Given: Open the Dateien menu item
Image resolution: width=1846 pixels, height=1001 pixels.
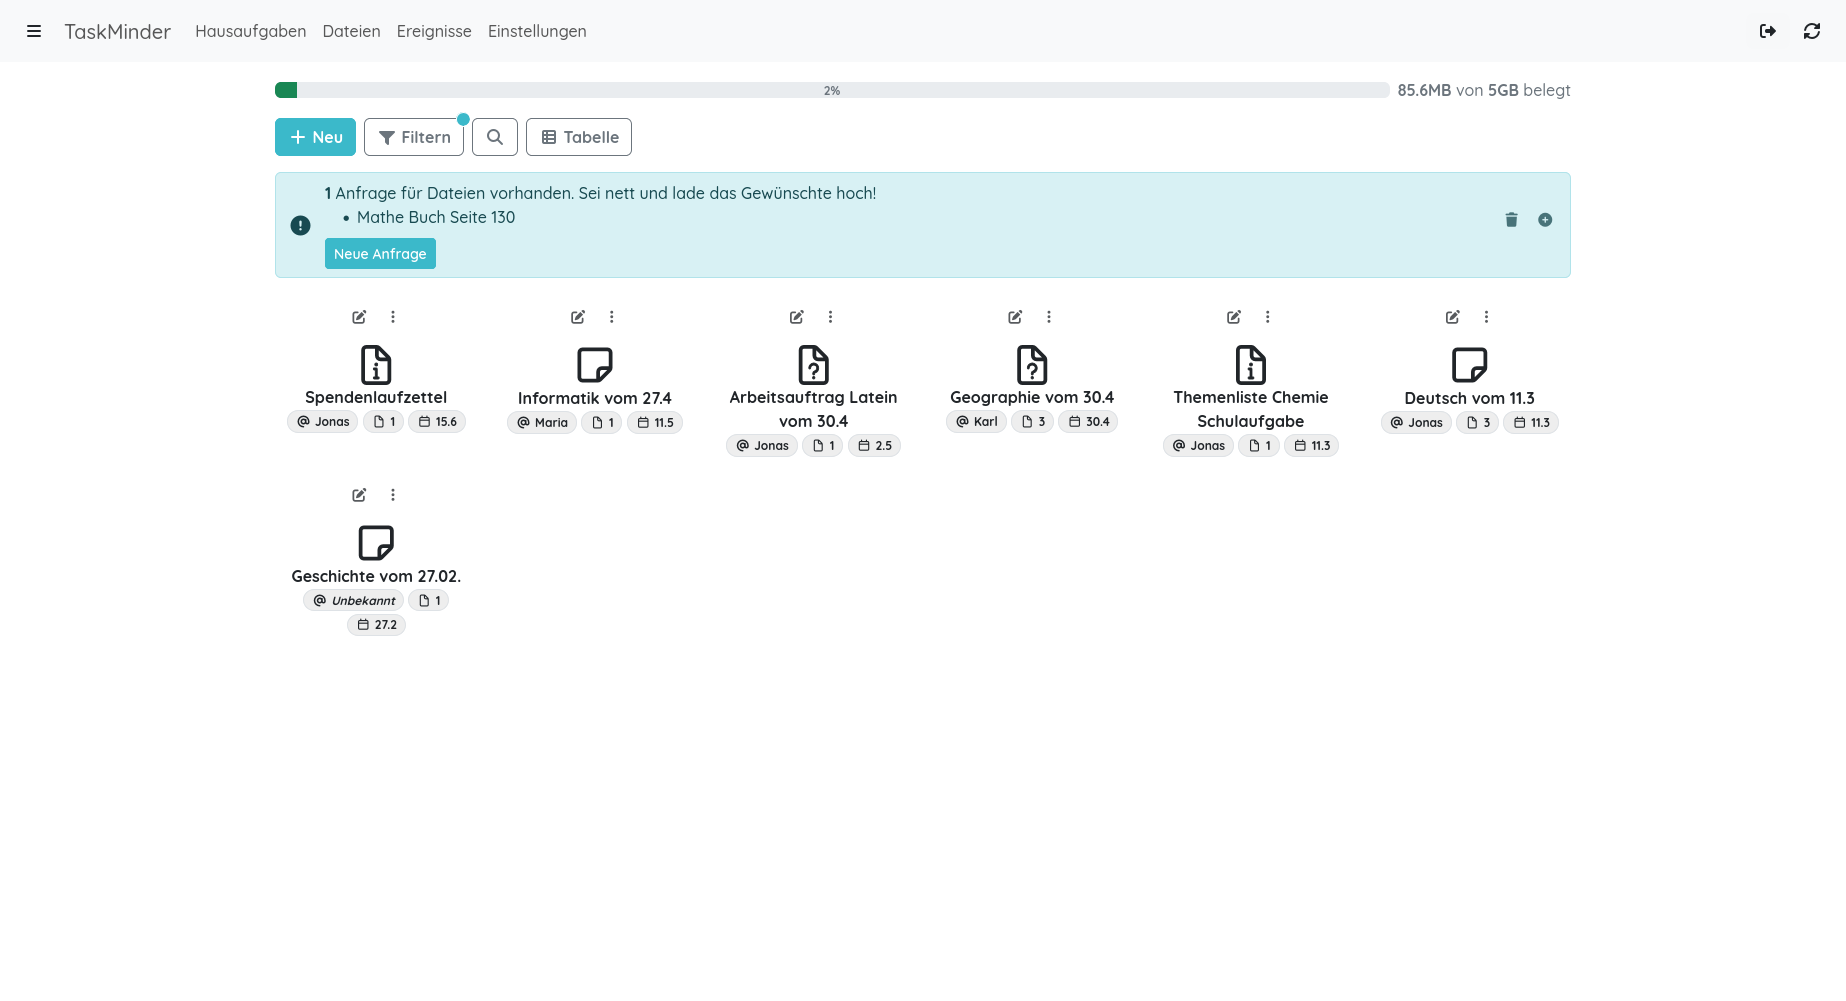Looking at the screenshot, I should (351, 31).
